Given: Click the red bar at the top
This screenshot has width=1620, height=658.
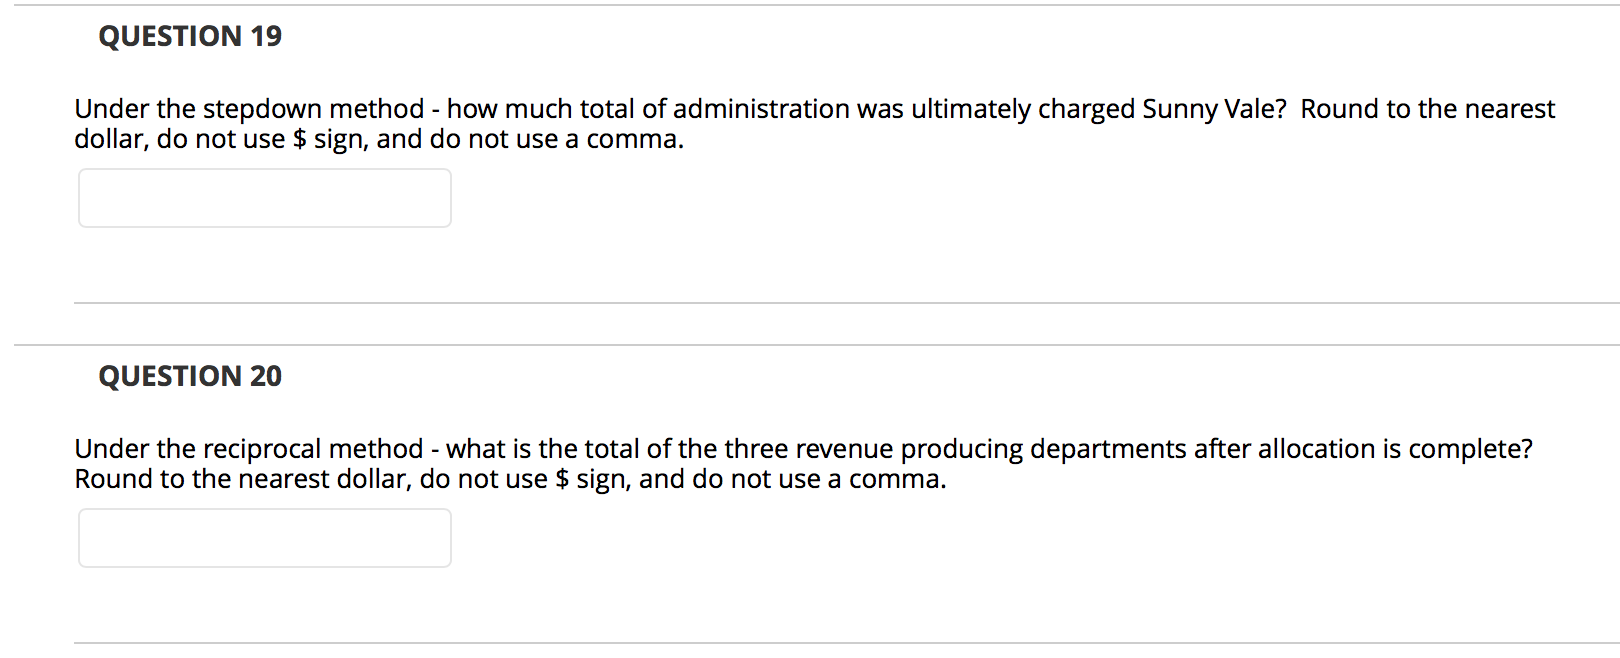Looking at the screenshot, I should 810,6.
